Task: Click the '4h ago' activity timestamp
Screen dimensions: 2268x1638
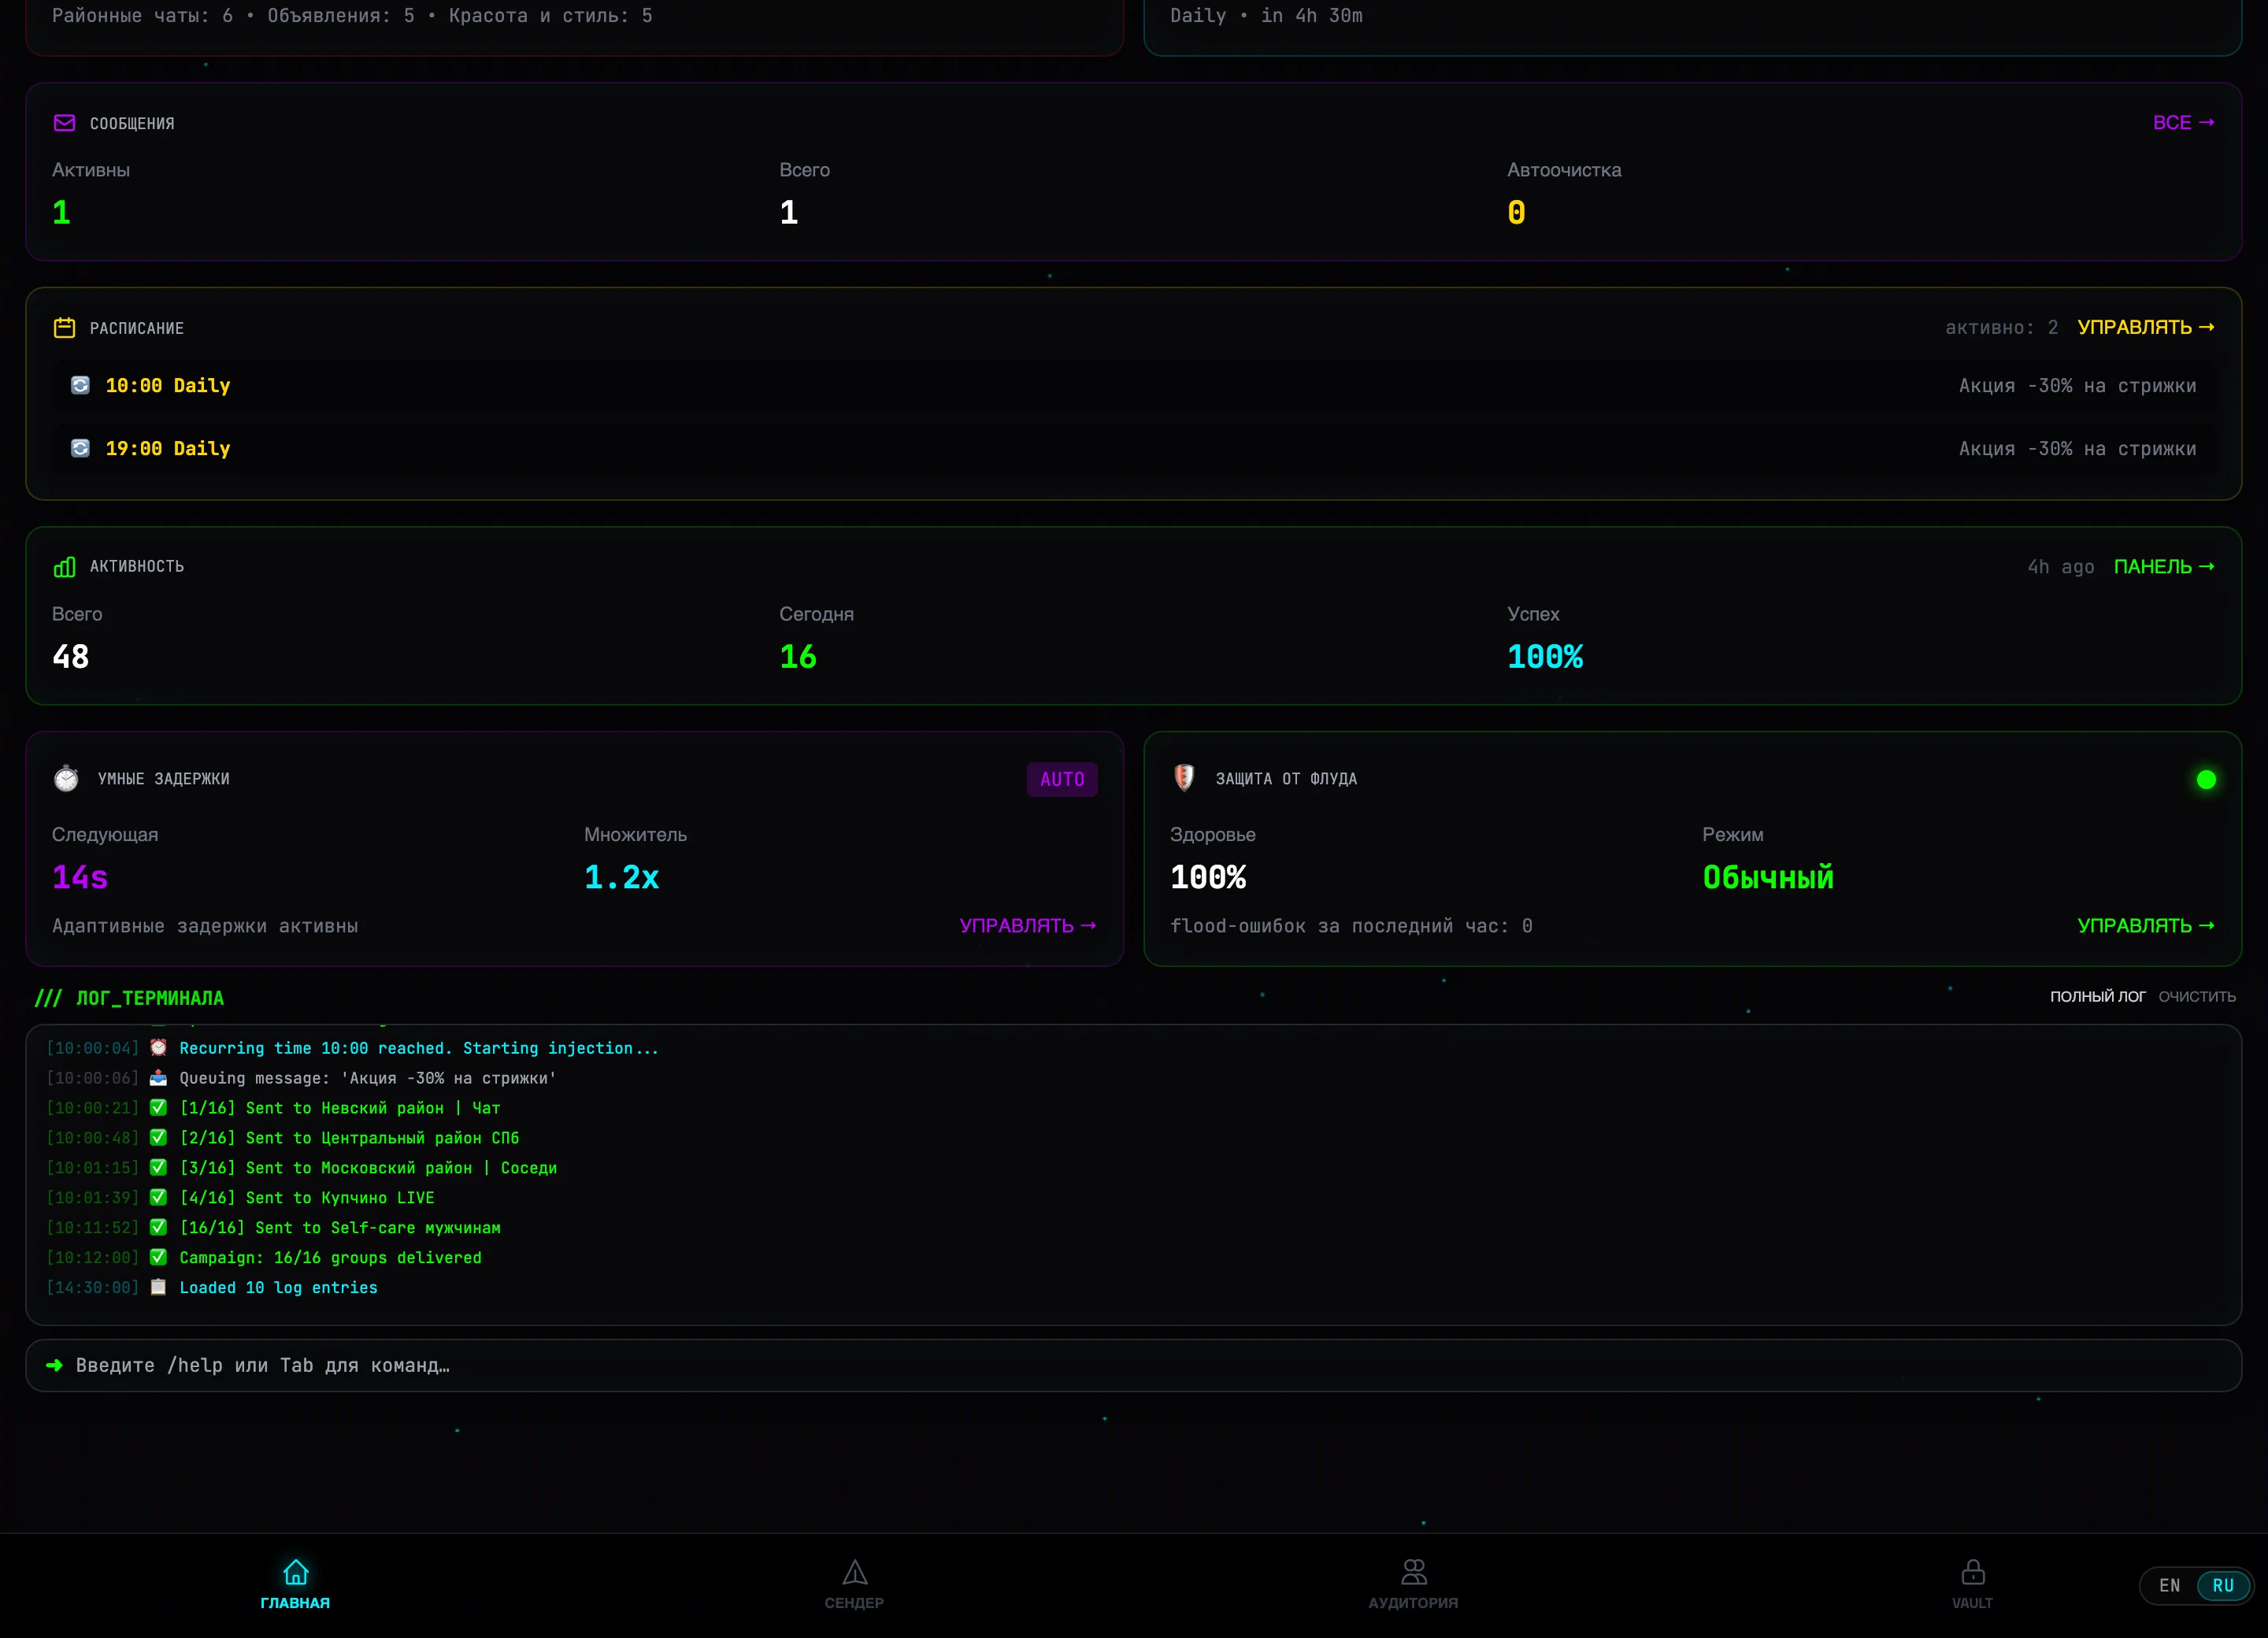Action: [2060, 567]
